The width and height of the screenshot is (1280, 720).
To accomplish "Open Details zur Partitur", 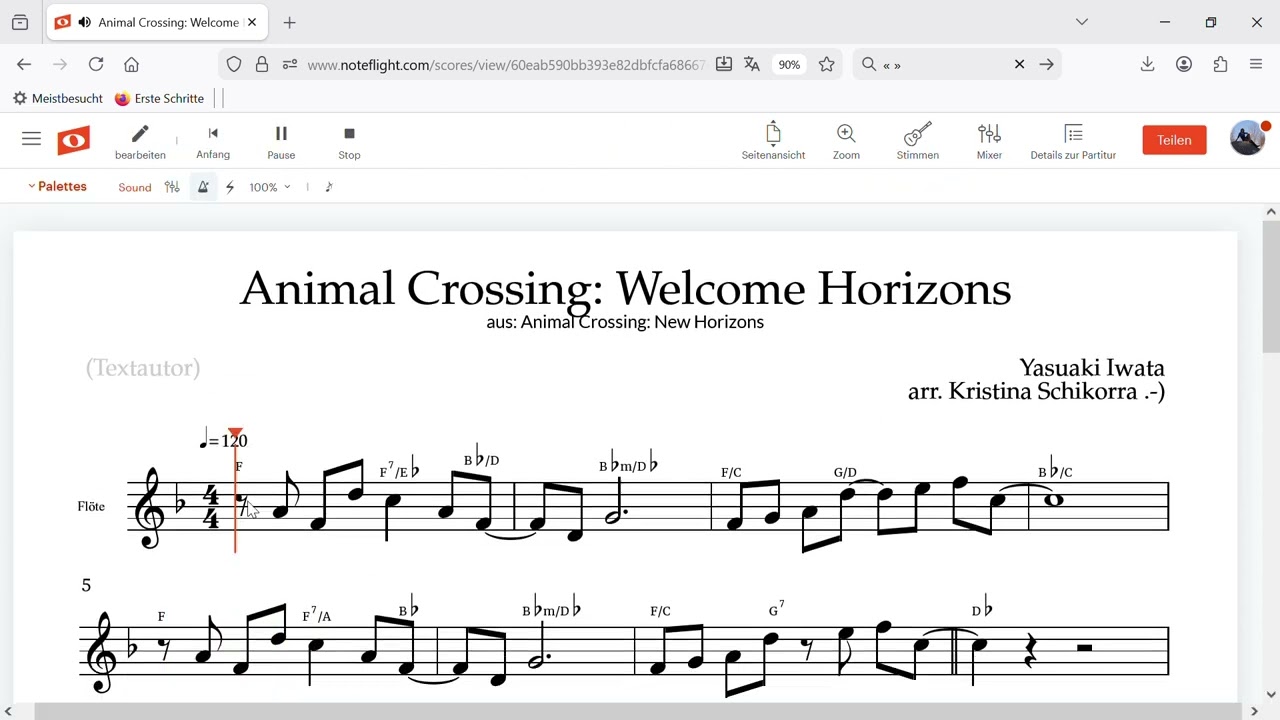I will pos(1073,141).
